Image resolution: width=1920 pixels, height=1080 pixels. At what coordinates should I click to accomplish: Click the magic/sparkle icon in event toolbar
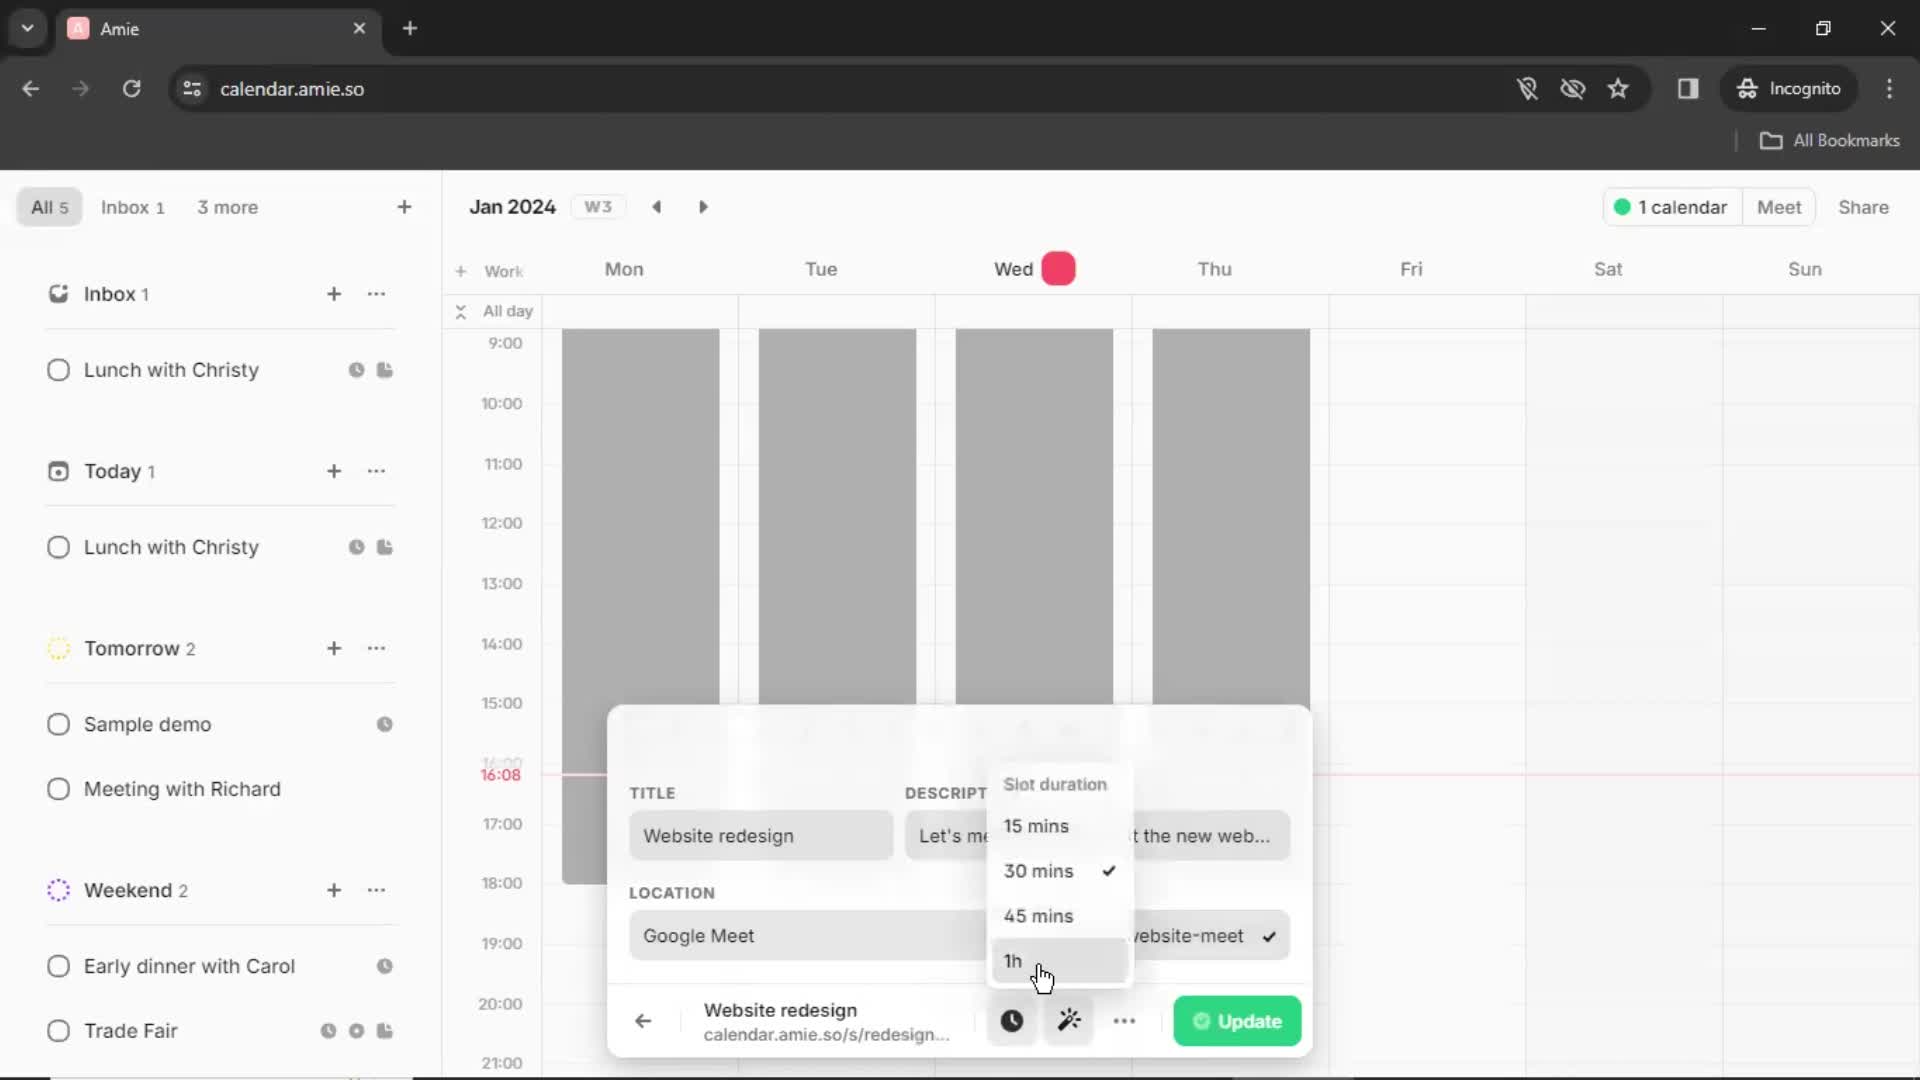(1068, 1021)
